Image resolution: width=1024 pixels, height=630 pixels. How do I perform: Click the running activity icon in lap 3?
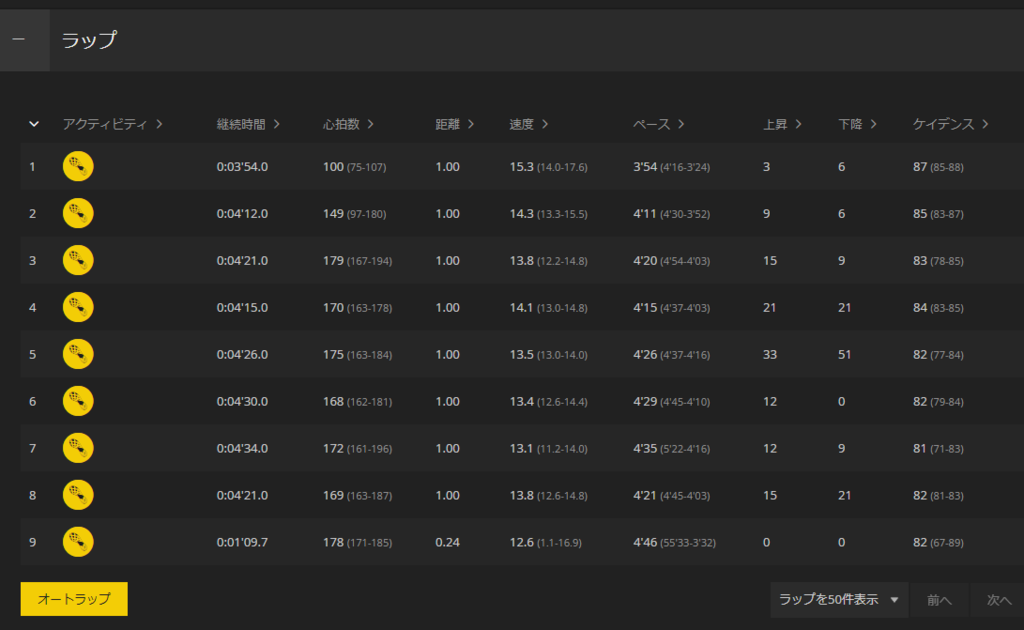(78, 260)
